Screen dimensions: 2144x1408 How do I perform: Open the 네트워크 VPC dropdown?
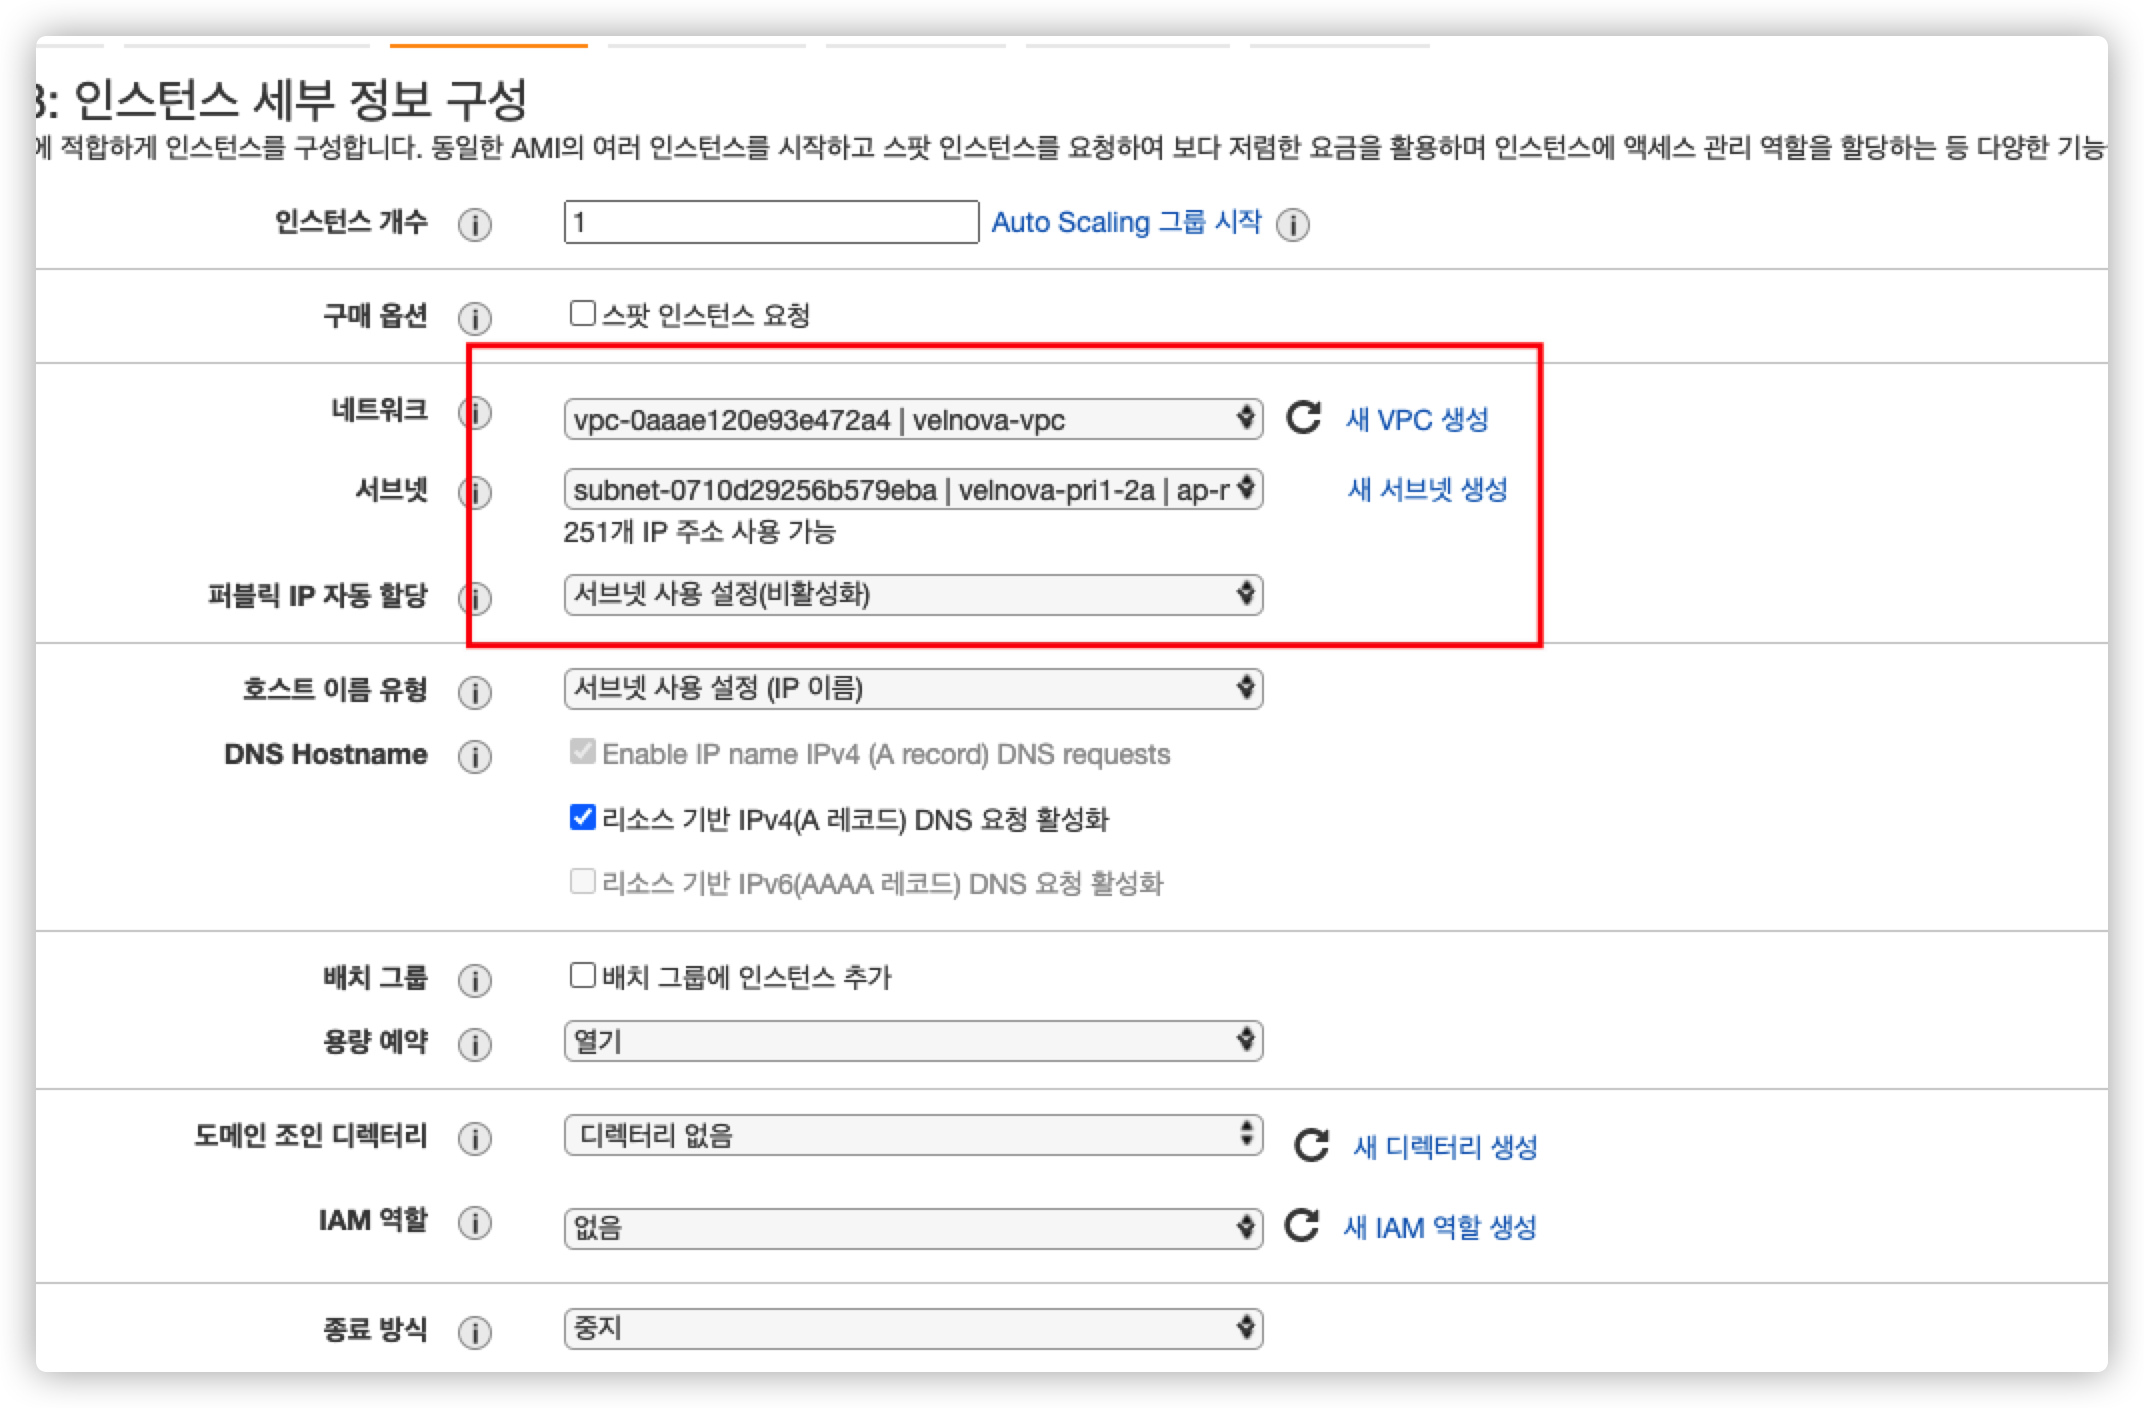(x=912, y=420)
